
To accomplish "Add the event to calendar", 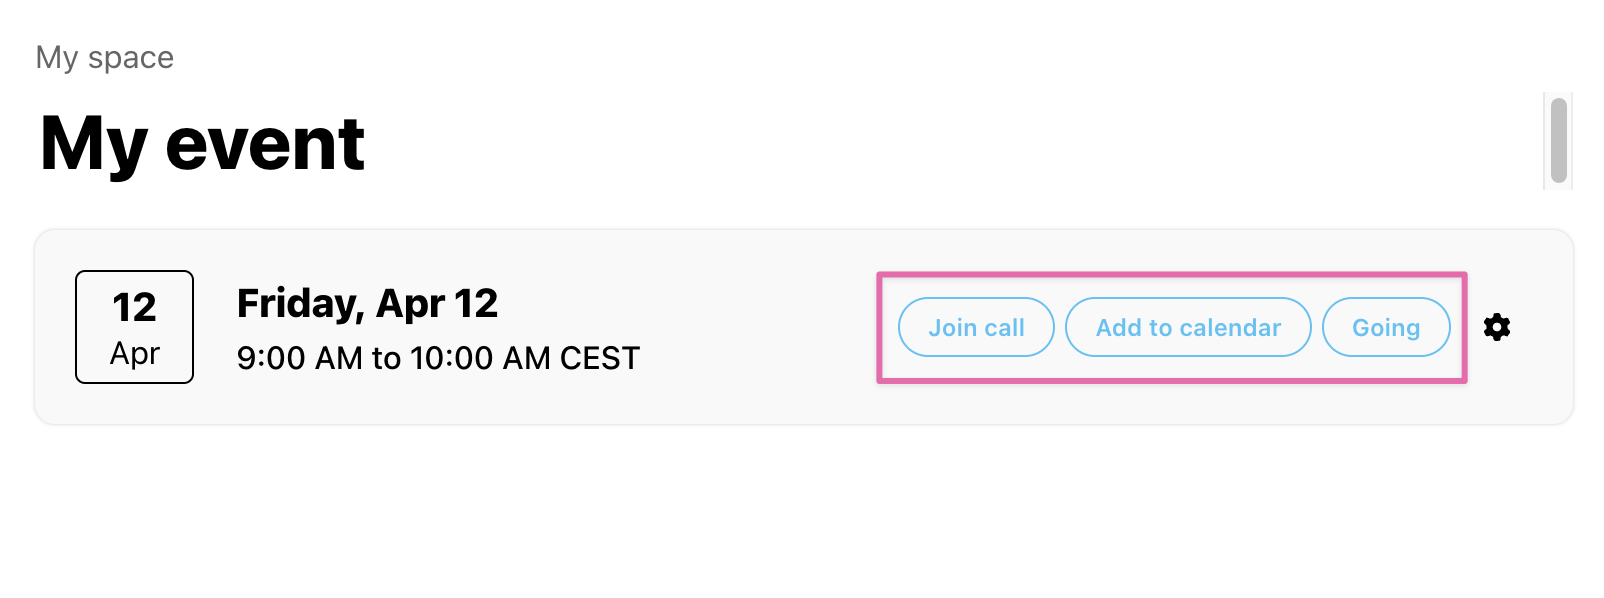I will point(1188,327).
